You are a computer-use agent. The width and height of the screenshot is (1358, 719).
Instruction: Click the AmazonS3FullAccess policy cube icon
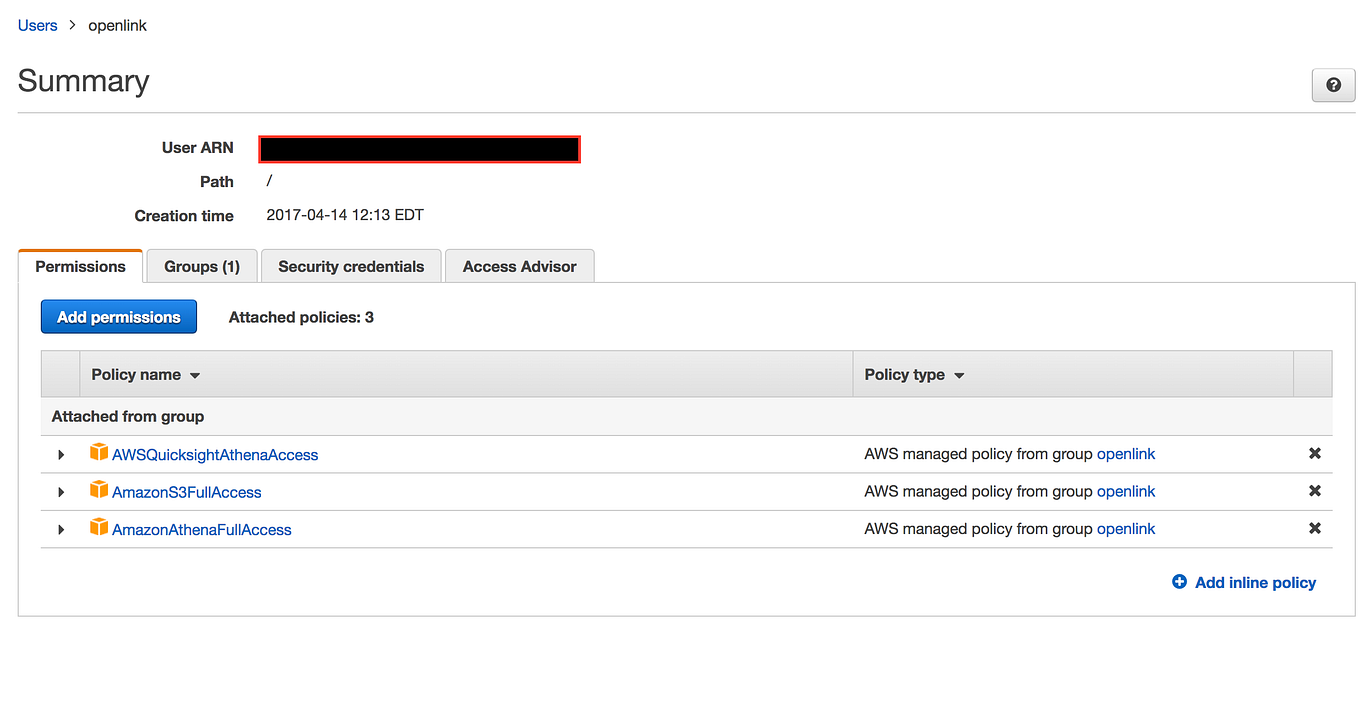pyautogui.click(x=98, y=491)
